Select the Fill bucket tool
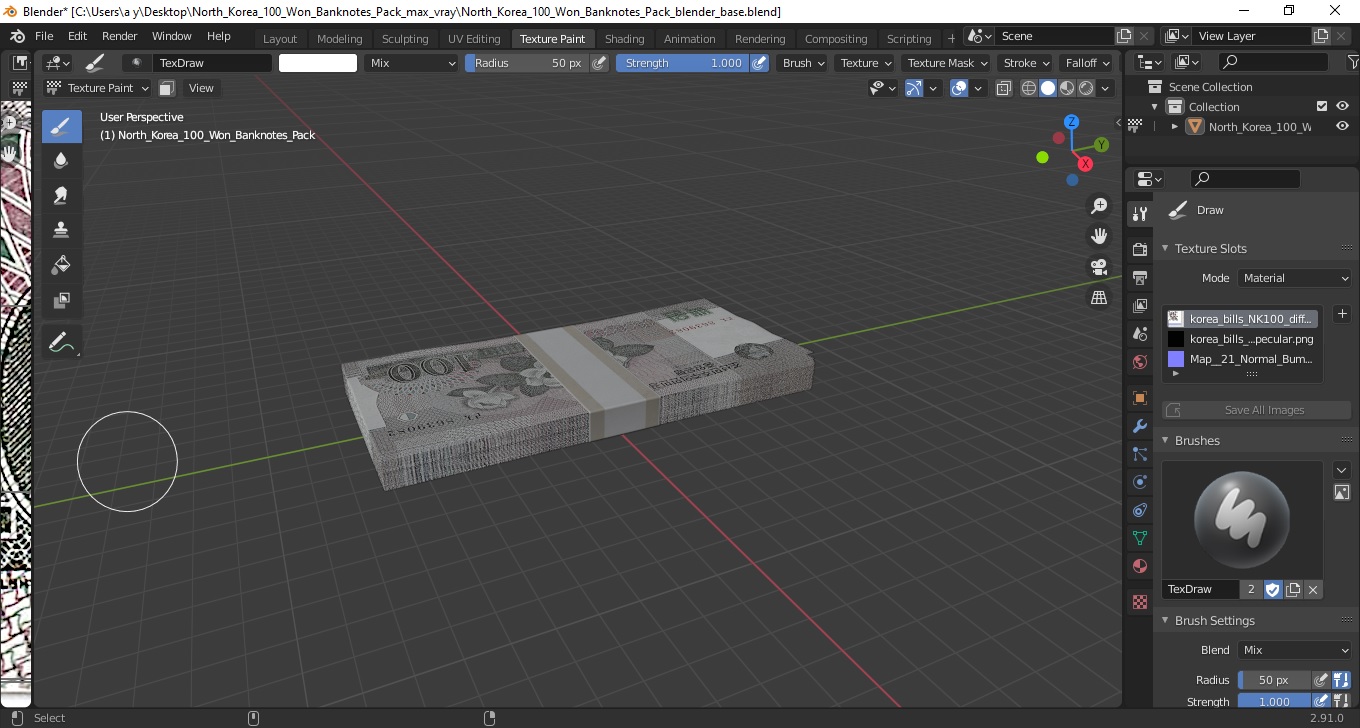 tap(61, 265)
